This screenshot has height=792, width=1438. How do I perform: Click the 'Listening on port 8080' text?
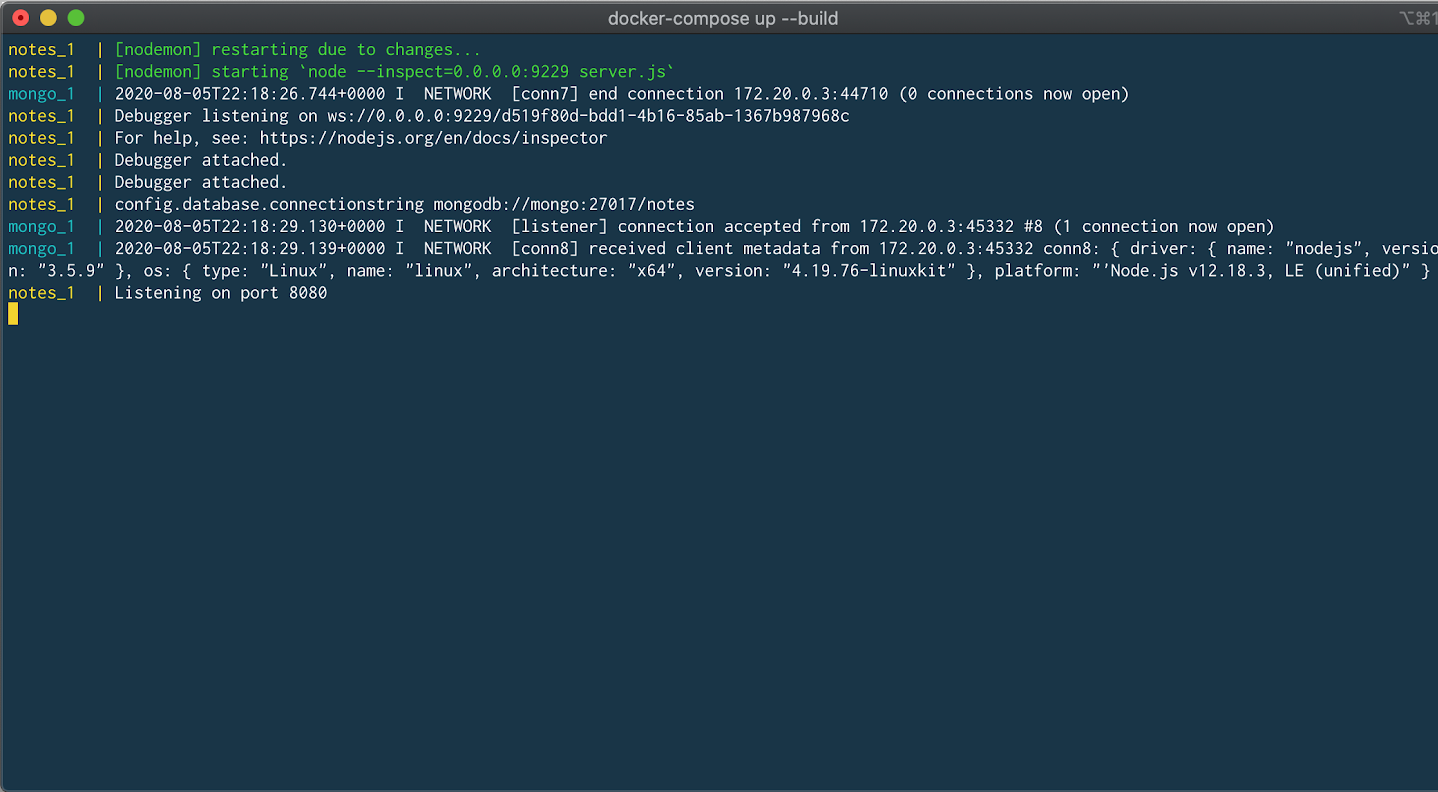220,293
